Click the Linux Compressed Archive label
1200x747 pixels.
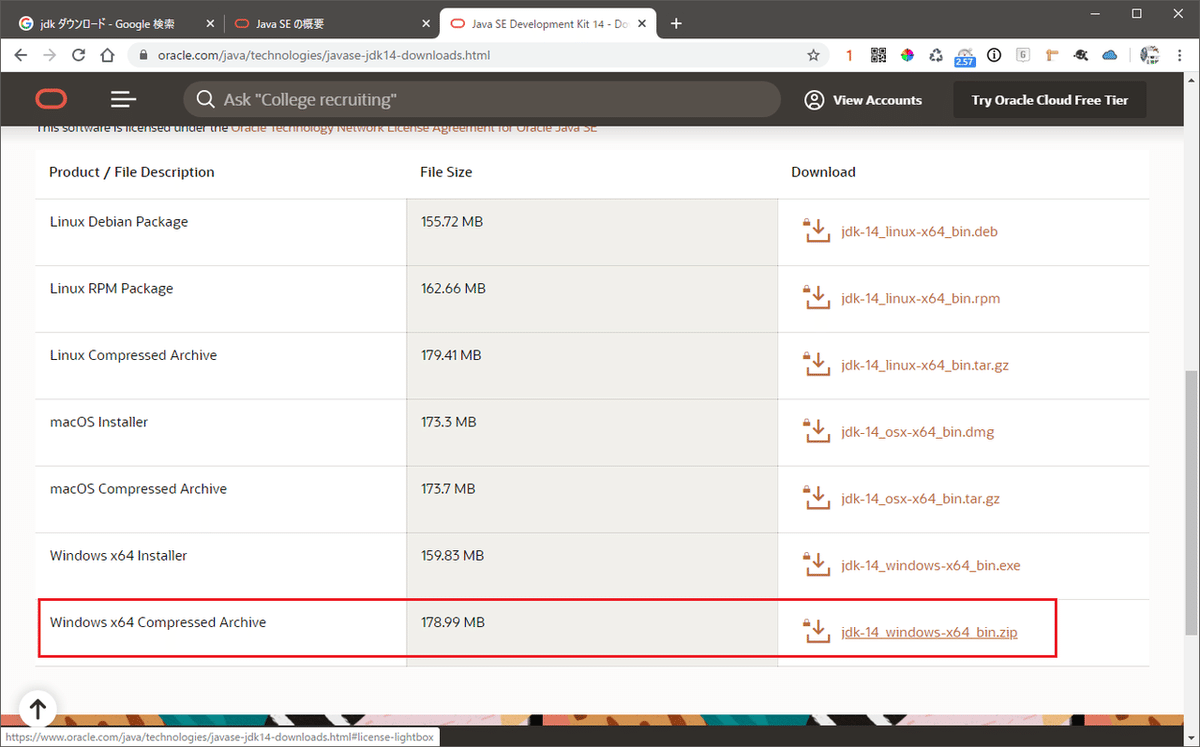pyautogui.click(x=133, y=355)
